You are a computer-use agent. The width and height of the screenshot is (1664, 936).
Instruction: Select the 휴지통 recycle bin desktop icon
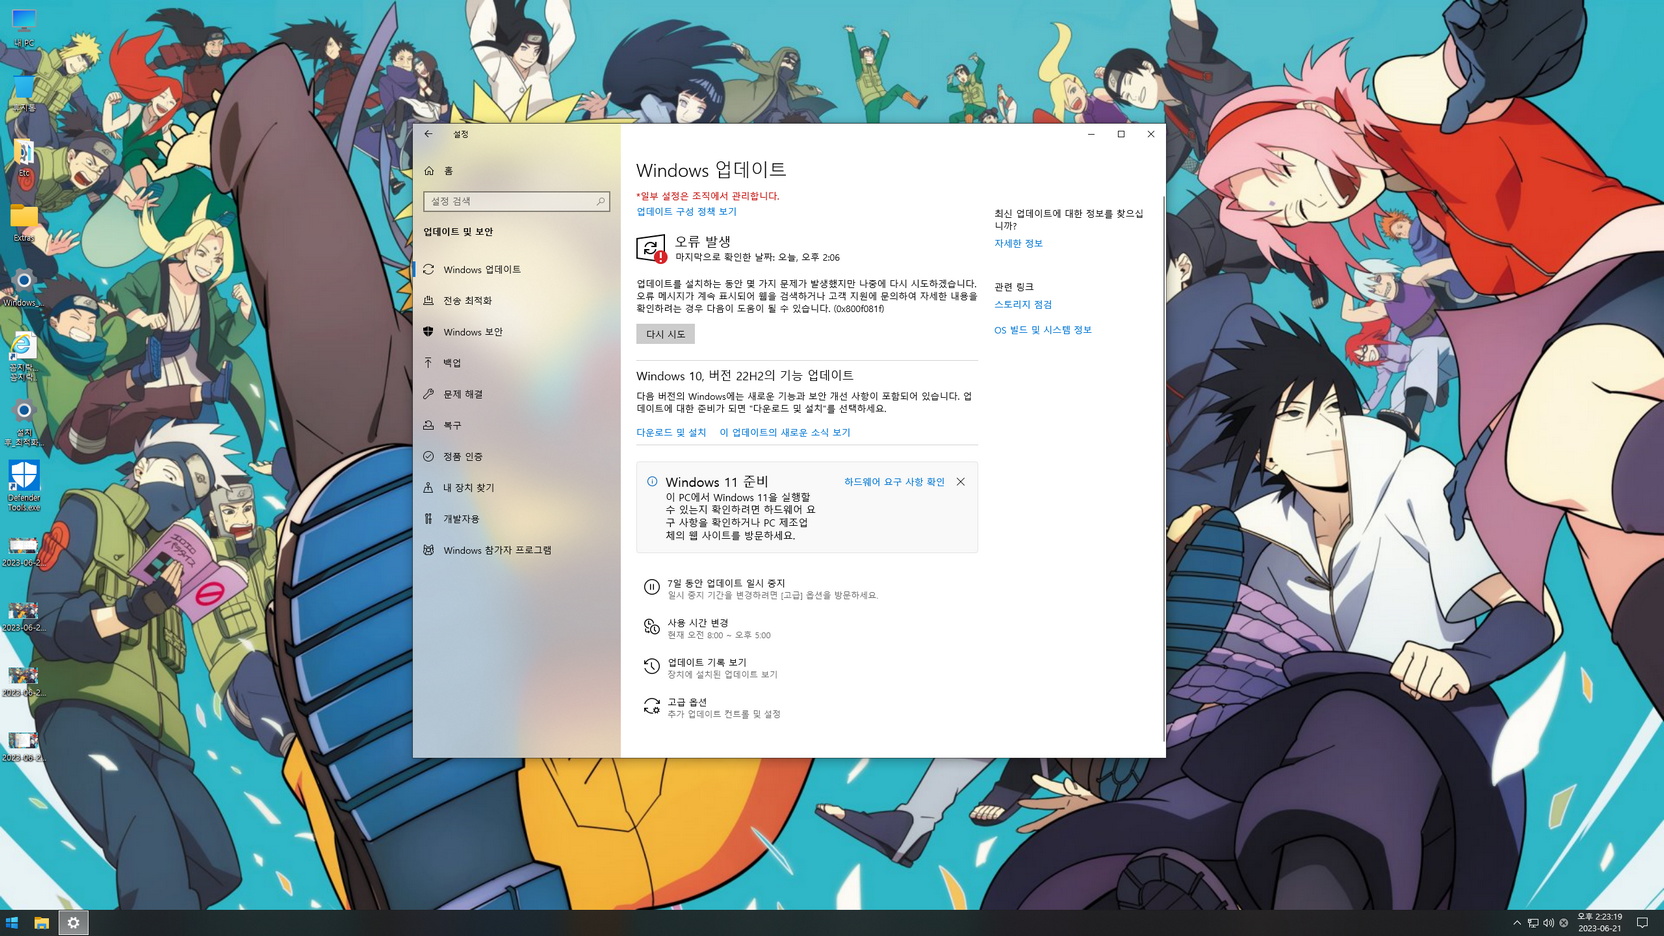coord(24,92)
